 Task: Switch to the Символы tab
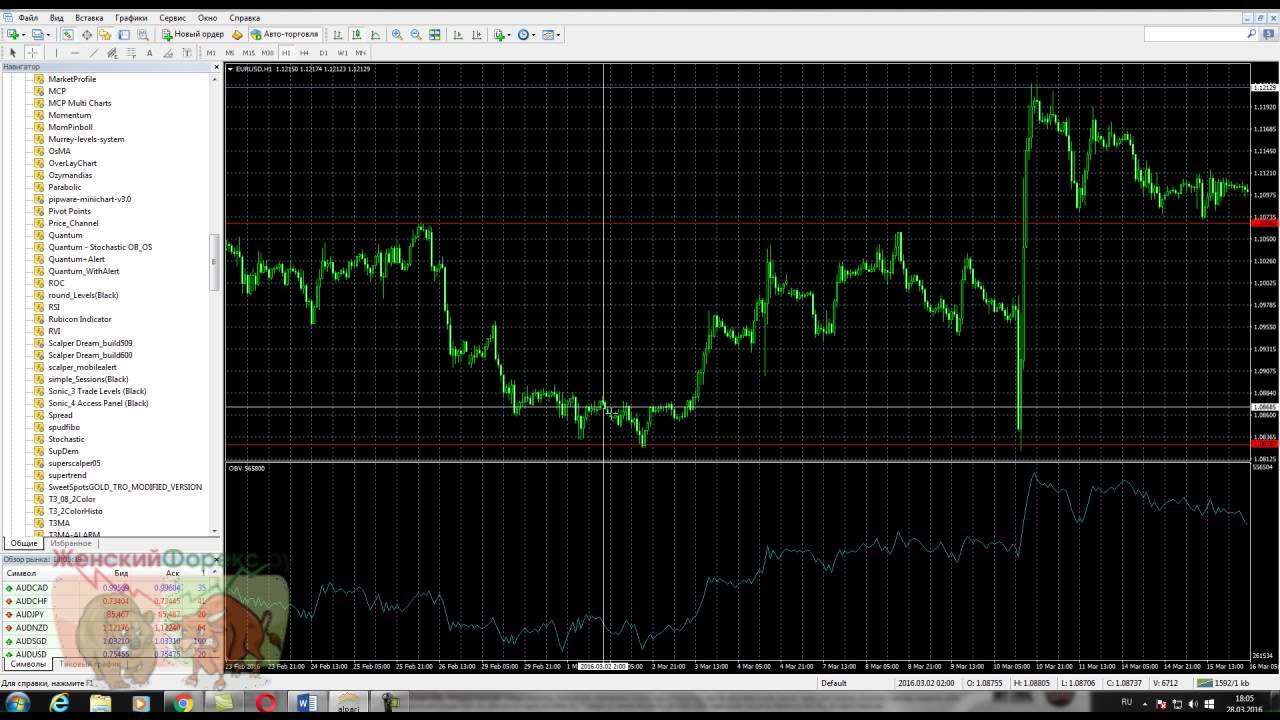pyautogui.click(x=28, y=664)
